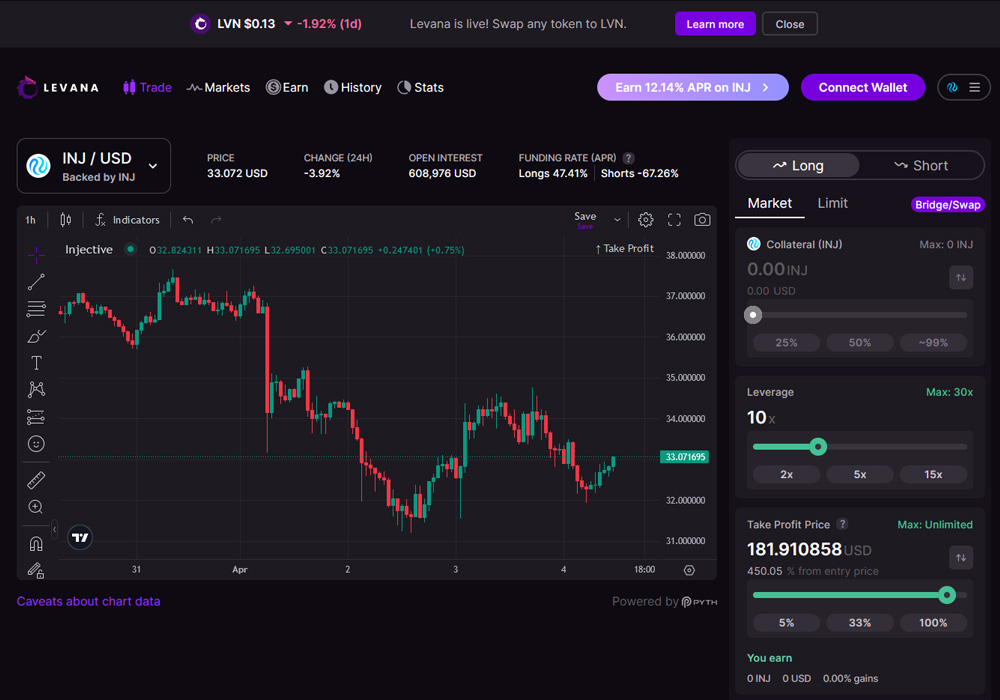Show the Take Profit Price help tooltip
Viewport: 1000px width, 700px height.
[x=842, y=524]
